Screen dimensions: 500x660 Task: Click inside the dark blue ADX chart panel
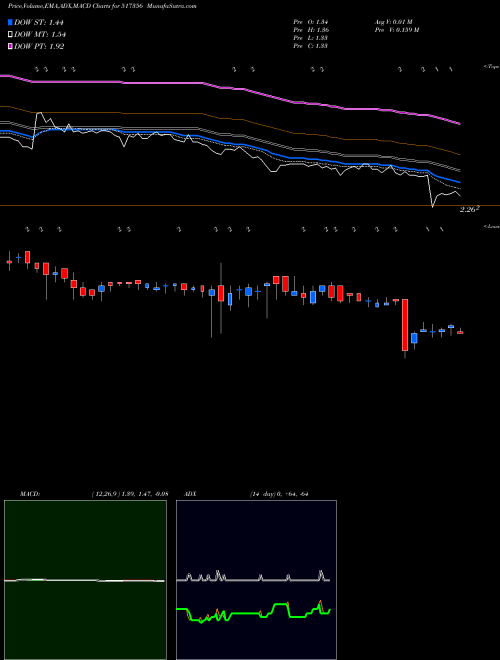point(256,580)
